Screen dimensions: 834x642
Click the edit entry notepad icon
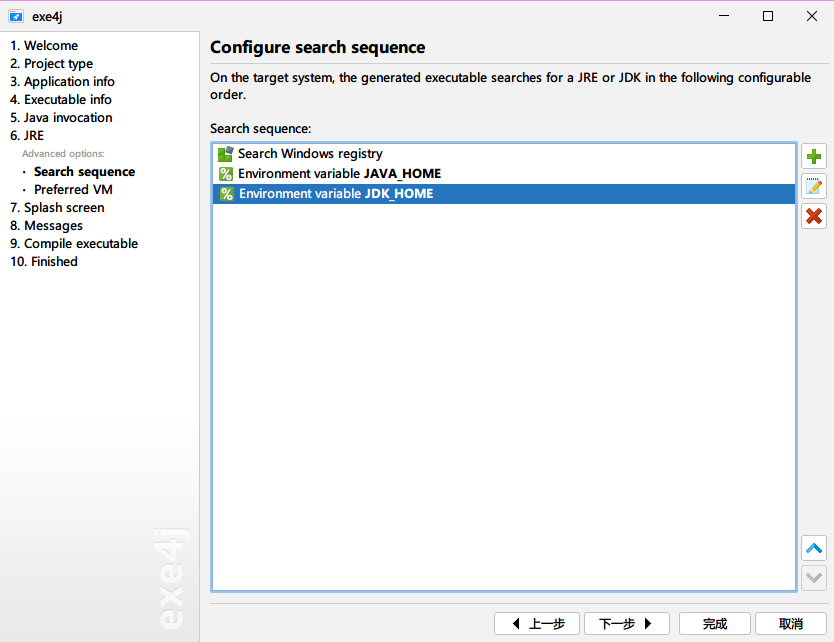(x=814, y=186)
